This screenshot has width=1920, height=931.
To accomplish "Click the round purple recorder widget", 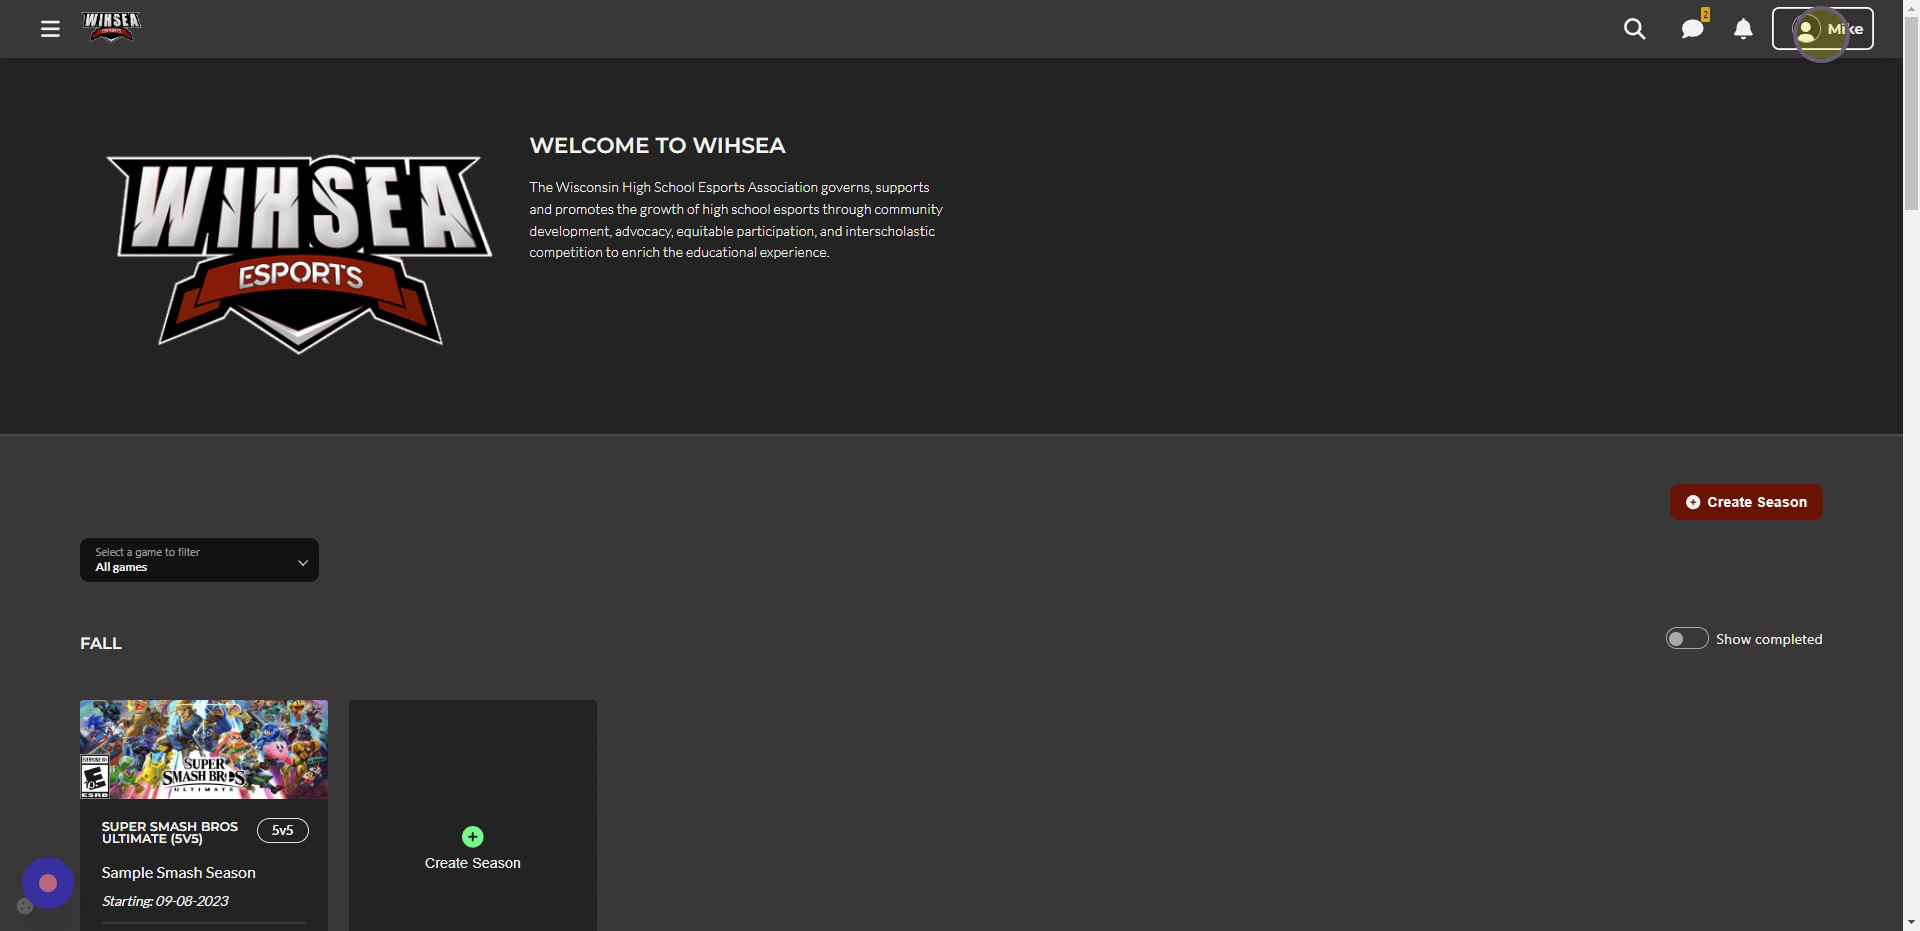I will pos(48,883).
